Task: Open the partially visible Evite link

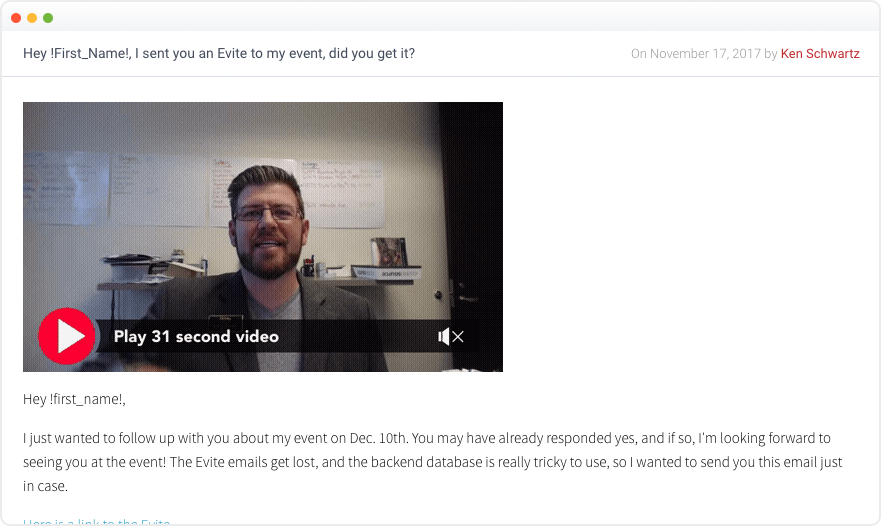Action: pos(96,522)
